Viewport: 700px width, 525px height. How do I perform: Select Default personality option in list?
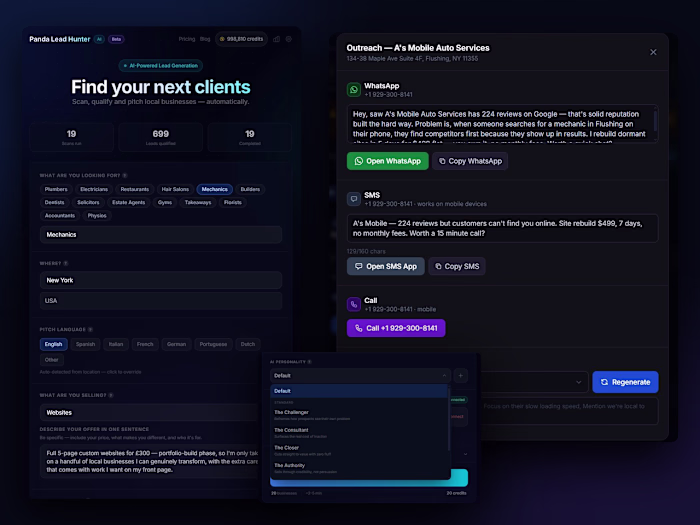(359, 391)
